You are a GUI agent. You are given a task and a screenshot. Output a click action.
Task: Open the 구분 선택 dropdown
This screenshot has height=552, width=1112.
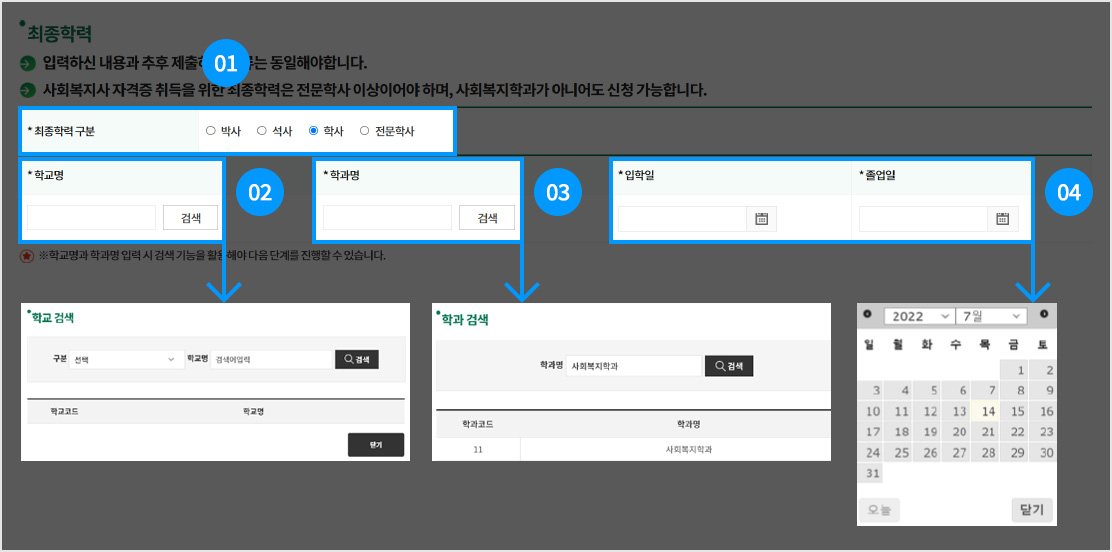(x=124, y=359)
